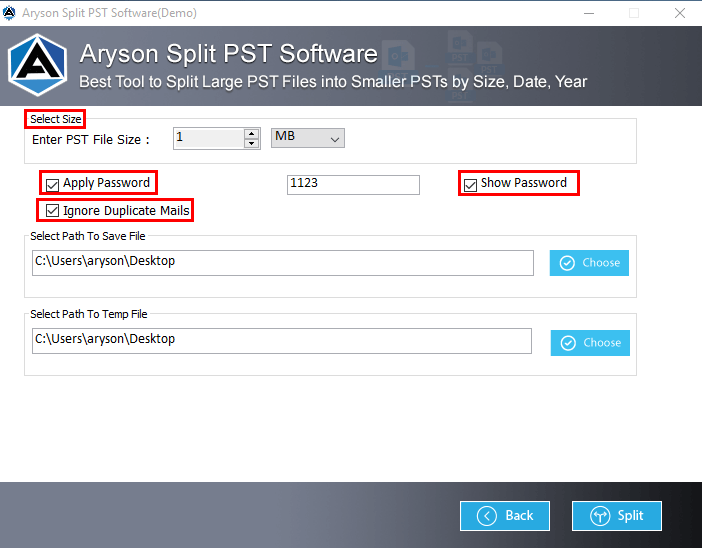Click the password field containing 1123
This screenshot has width=702, height=548.
click(x=353, y=184)
